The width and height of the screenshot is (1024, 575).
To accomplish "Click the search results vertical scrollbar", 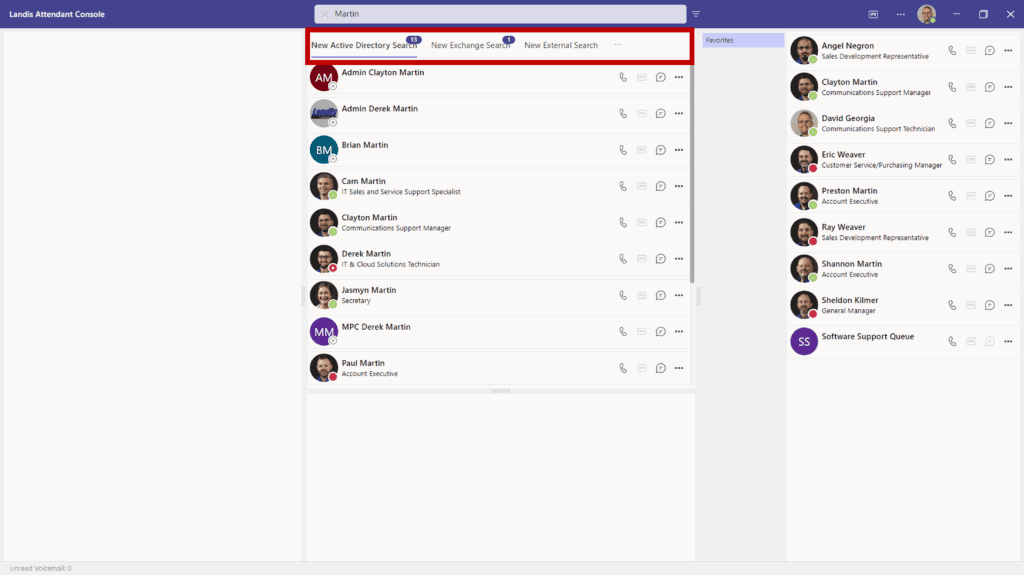I will pos(692,174).
